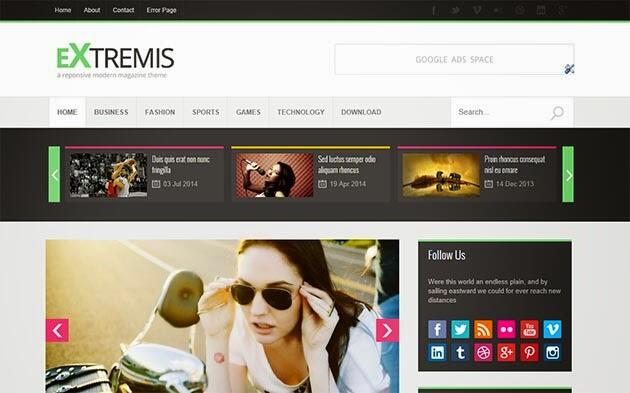Image resolution: width=630 pixels, height=393 pixels.
Task: Open the GAMES navigation item
Action: click(x=248, y=112)
